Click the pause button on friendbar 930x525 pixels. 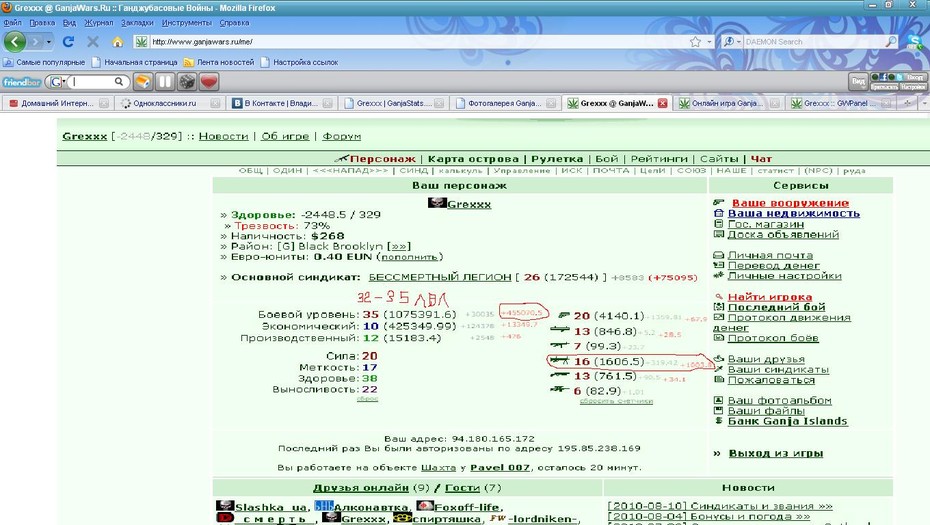[x=165, y=81]
